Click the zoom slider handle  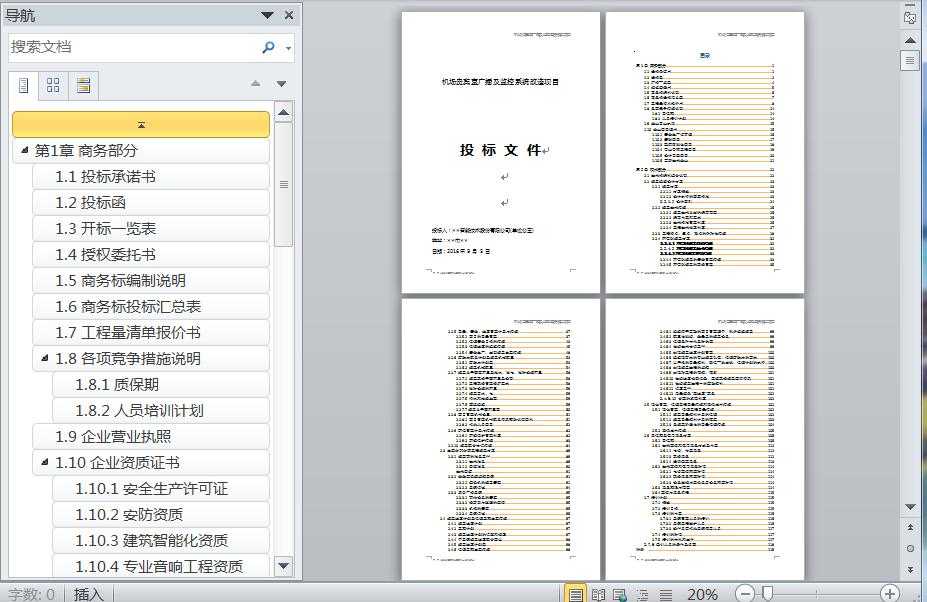tap(767, 594)
